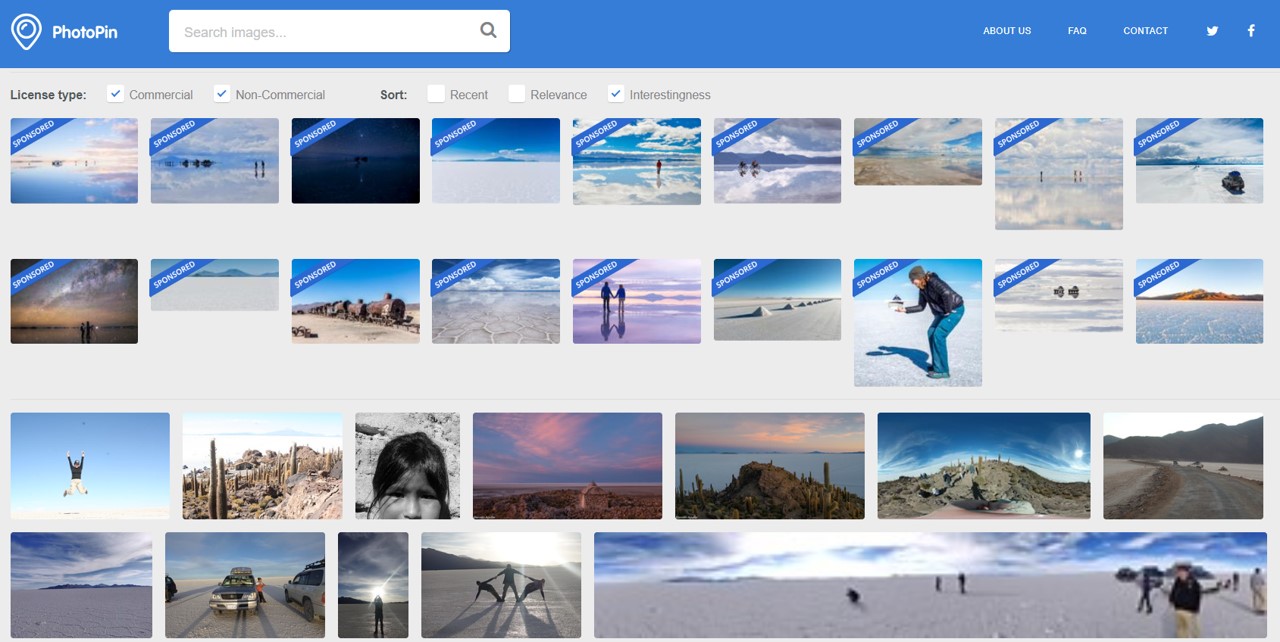Open the Facebook icon link
This screenshot has width=1280, height=642.
click(1251, 31)
